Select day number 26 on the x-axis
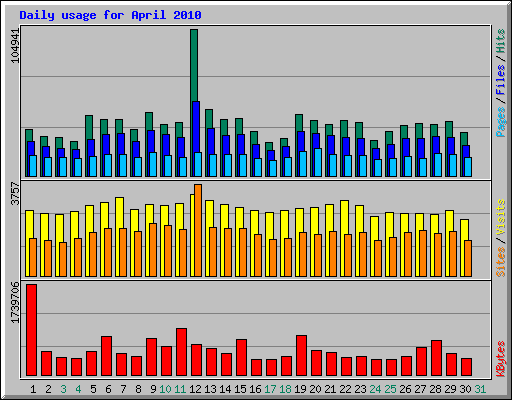Image resolution: width=512 pixels, height=400 pixels. [x=405, y=389]
